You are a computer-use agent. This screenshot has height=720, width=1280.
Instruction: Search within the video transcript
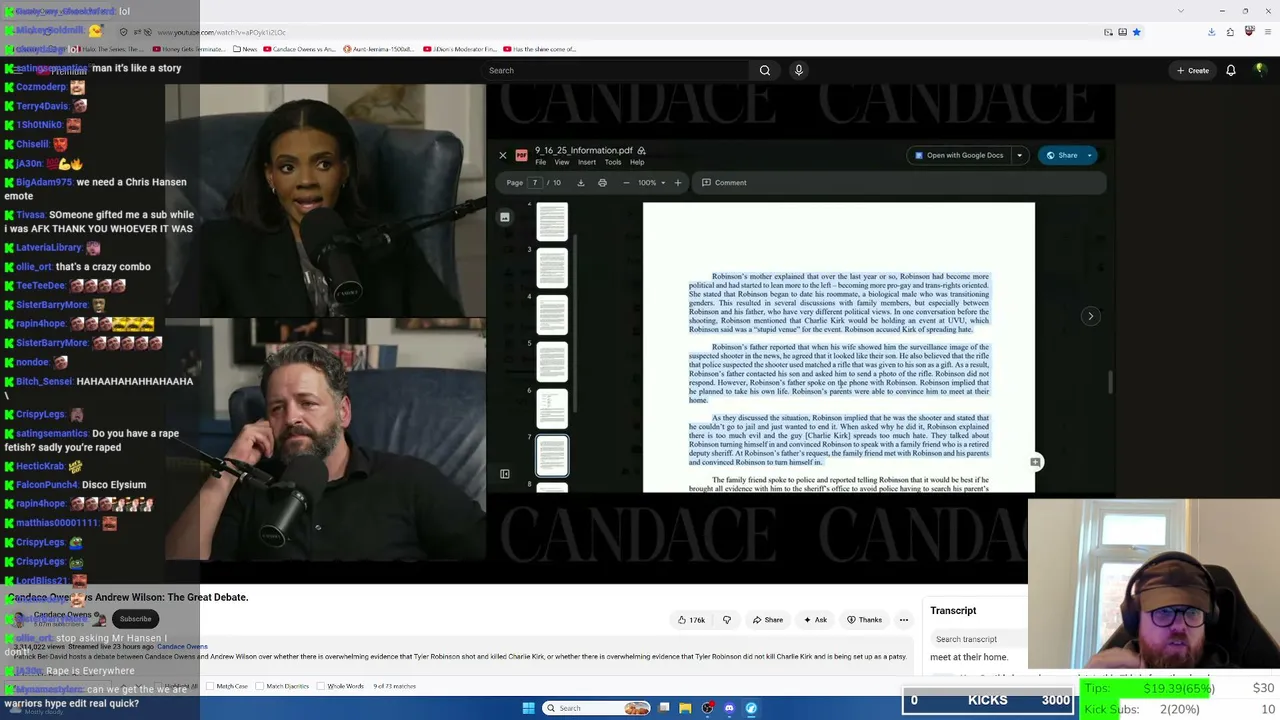(978, 639)
